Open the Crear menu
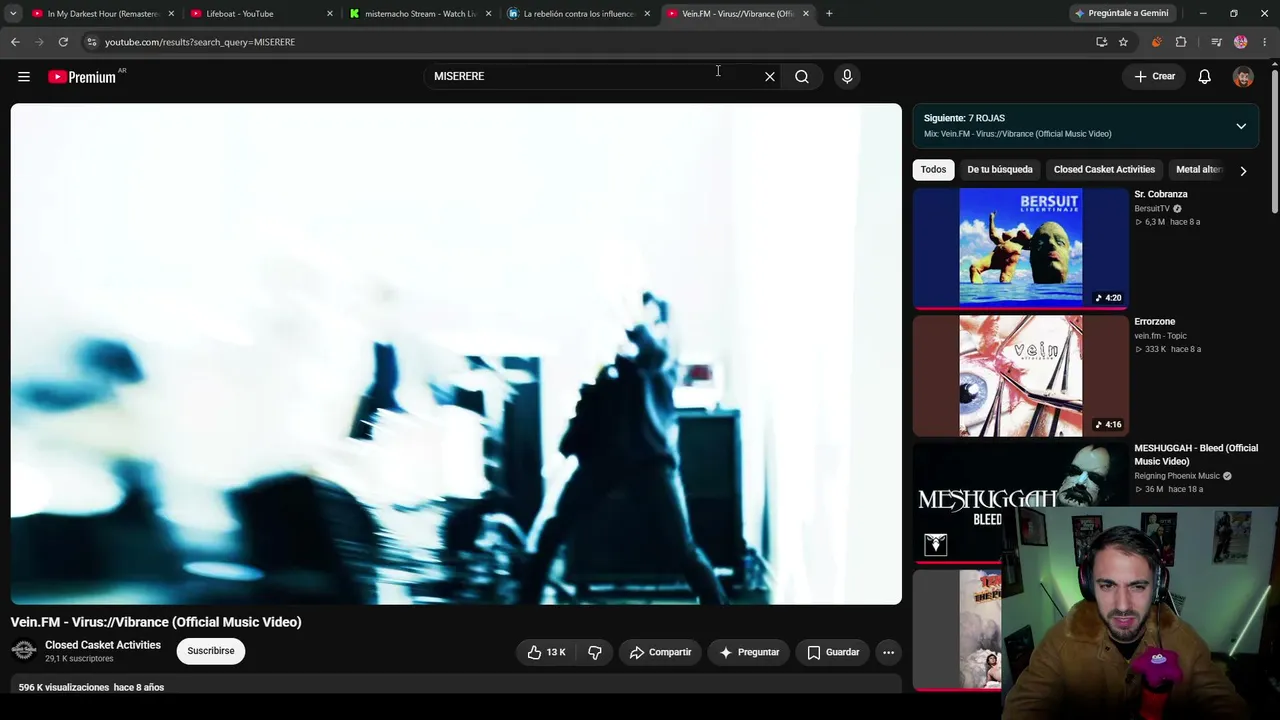The image size is (1280, 720). [x=1154, y=76]
